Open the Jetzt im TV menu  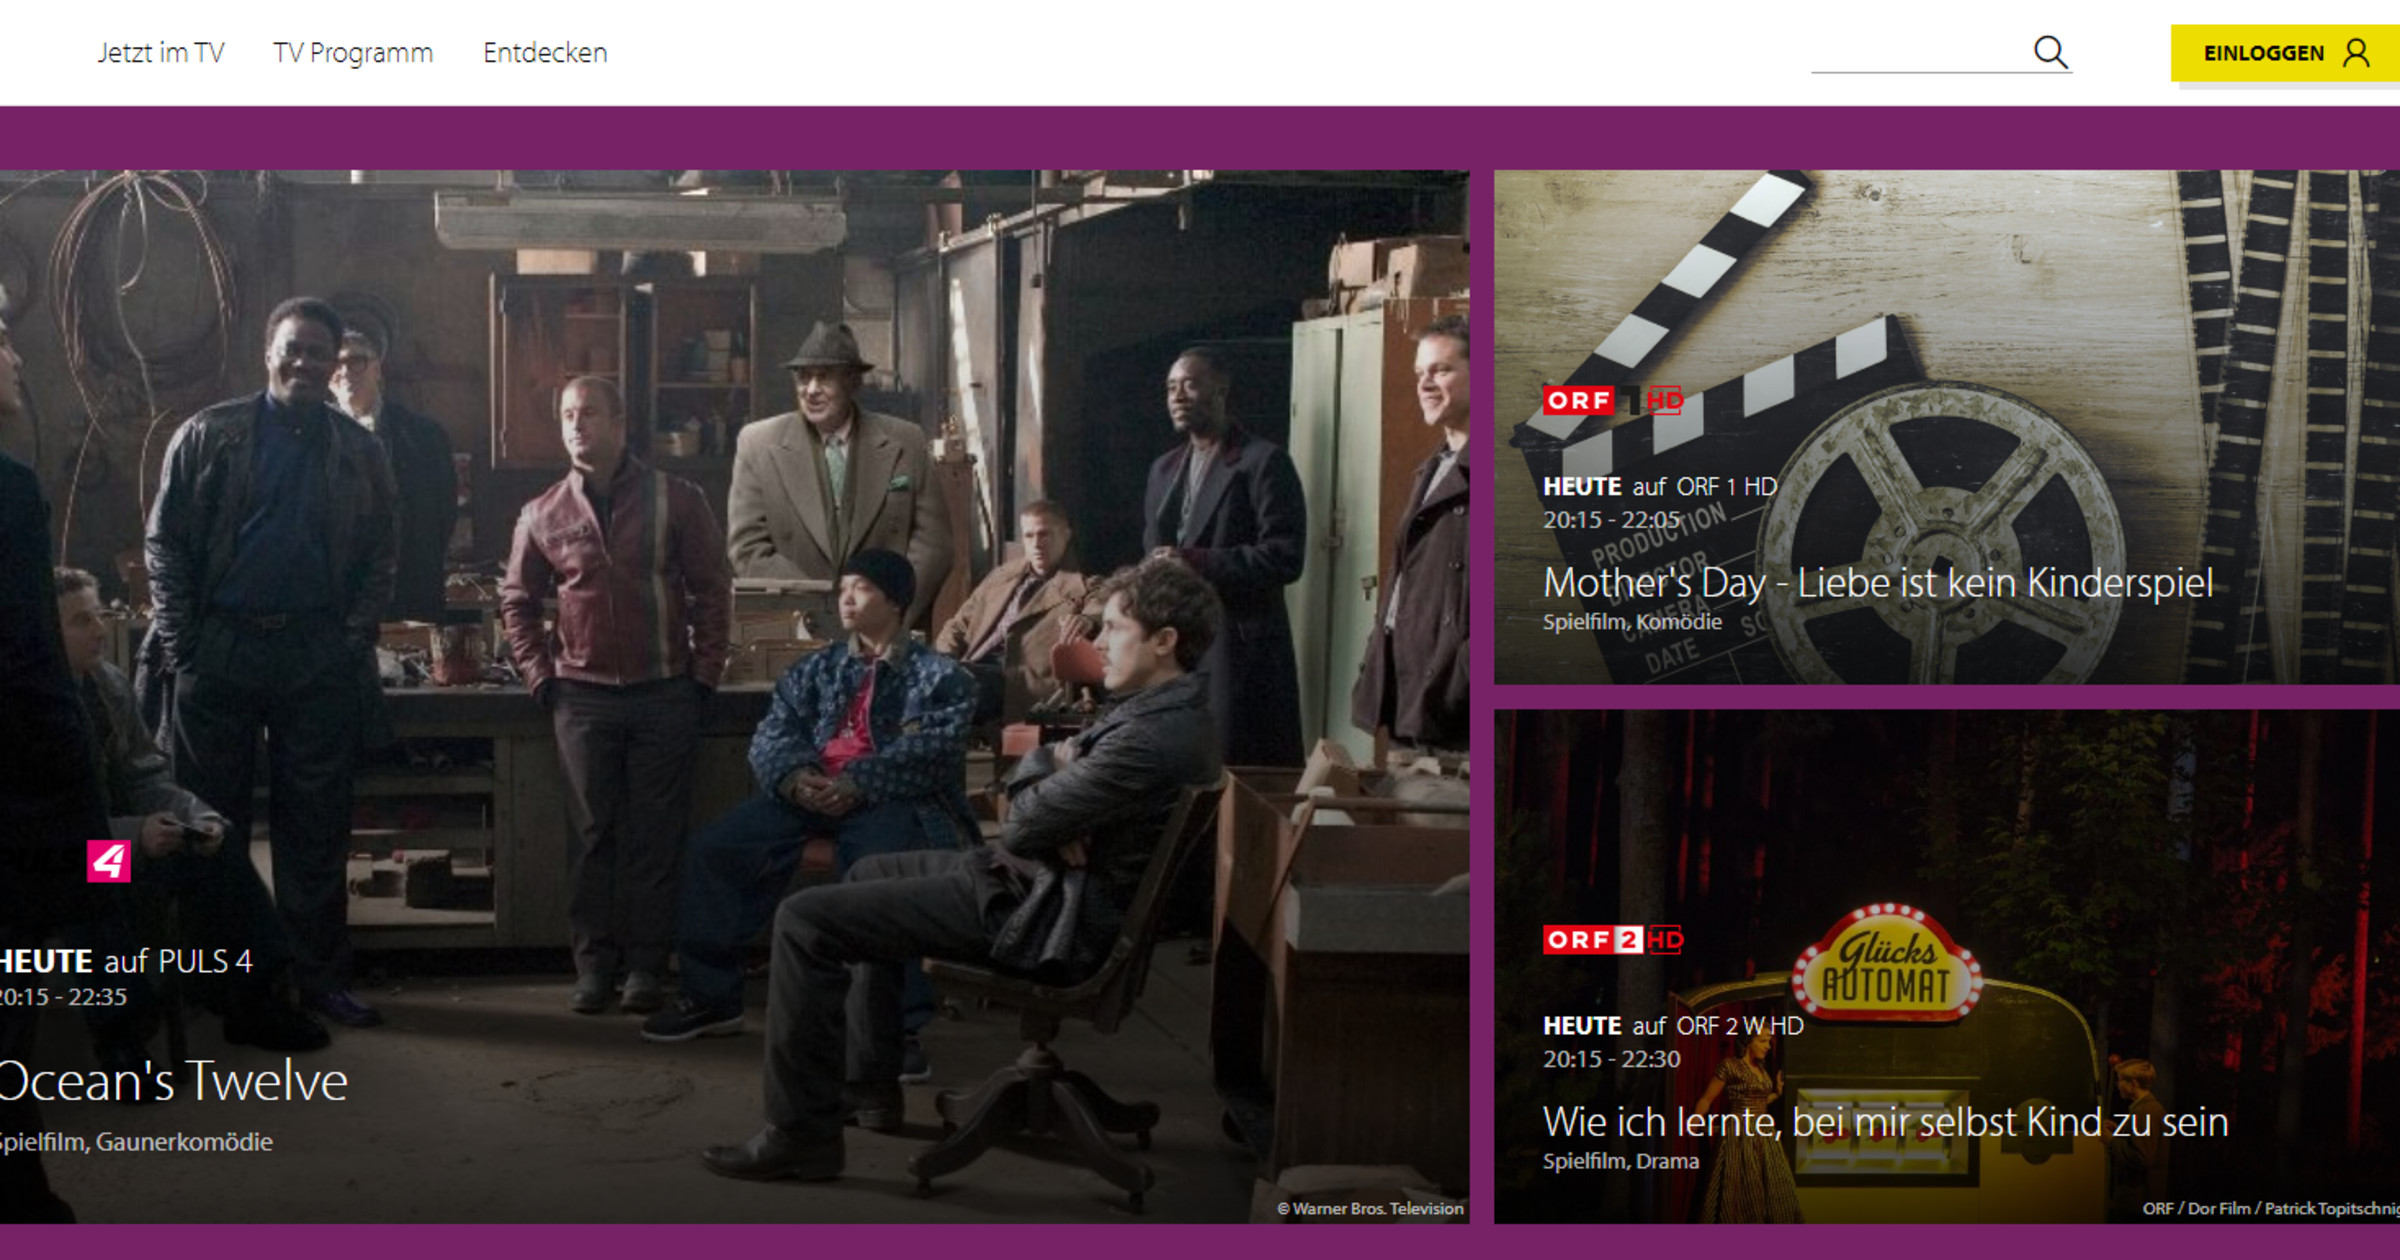coord(160,53)
